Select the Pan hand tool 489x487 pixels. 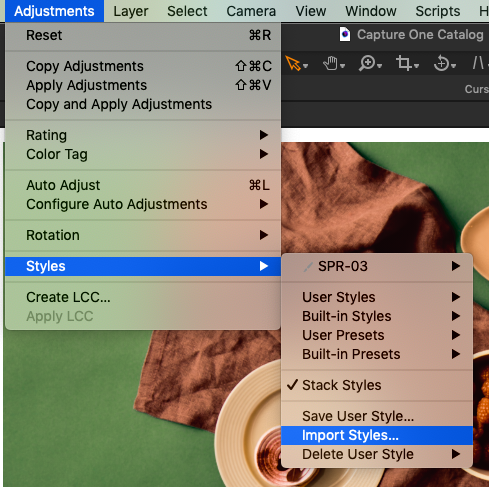pyautogui.click(x=331, y=63)
